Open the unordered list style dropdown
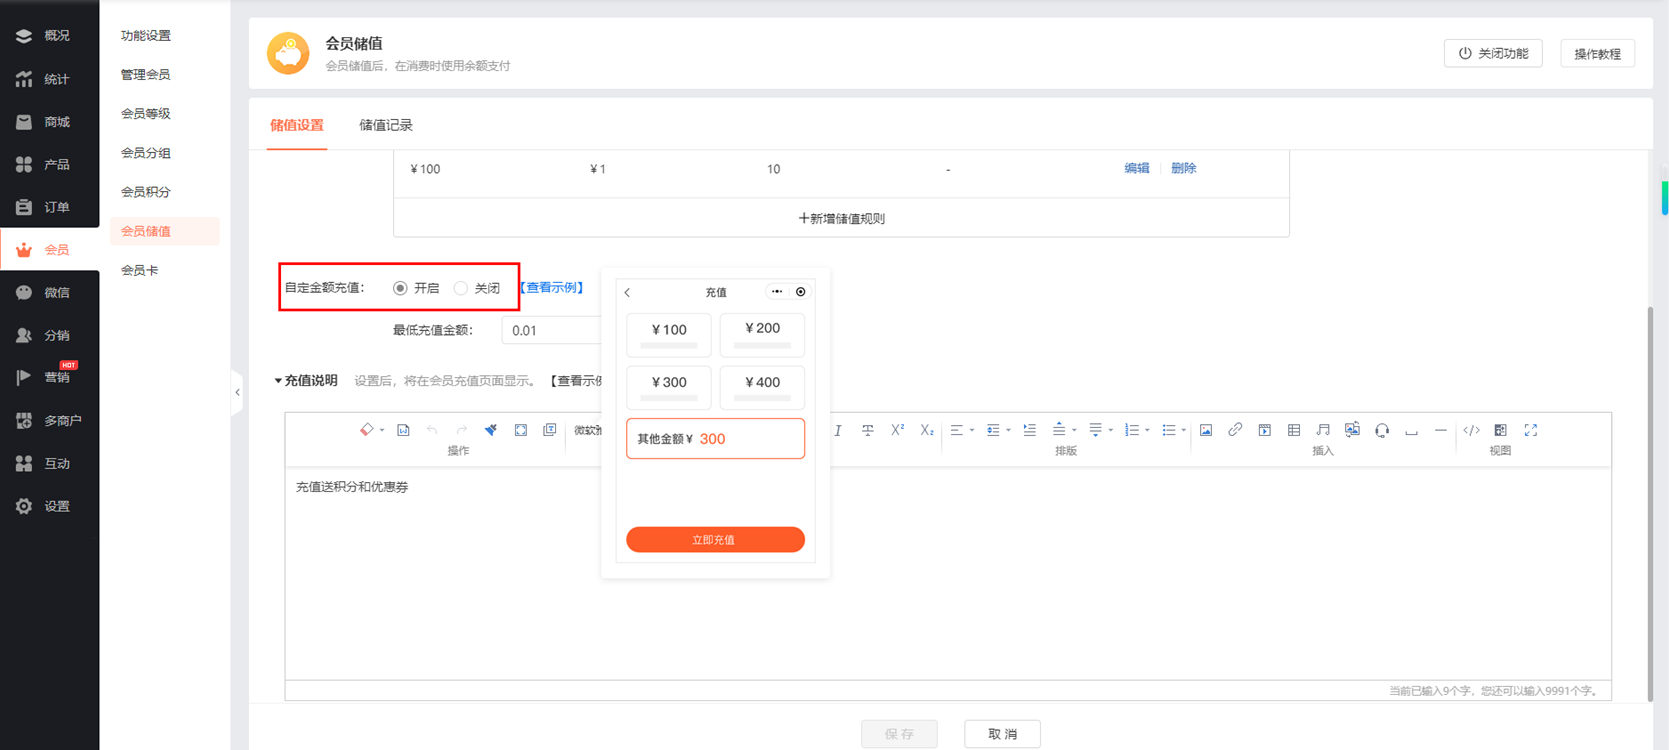 point(1184,431)
